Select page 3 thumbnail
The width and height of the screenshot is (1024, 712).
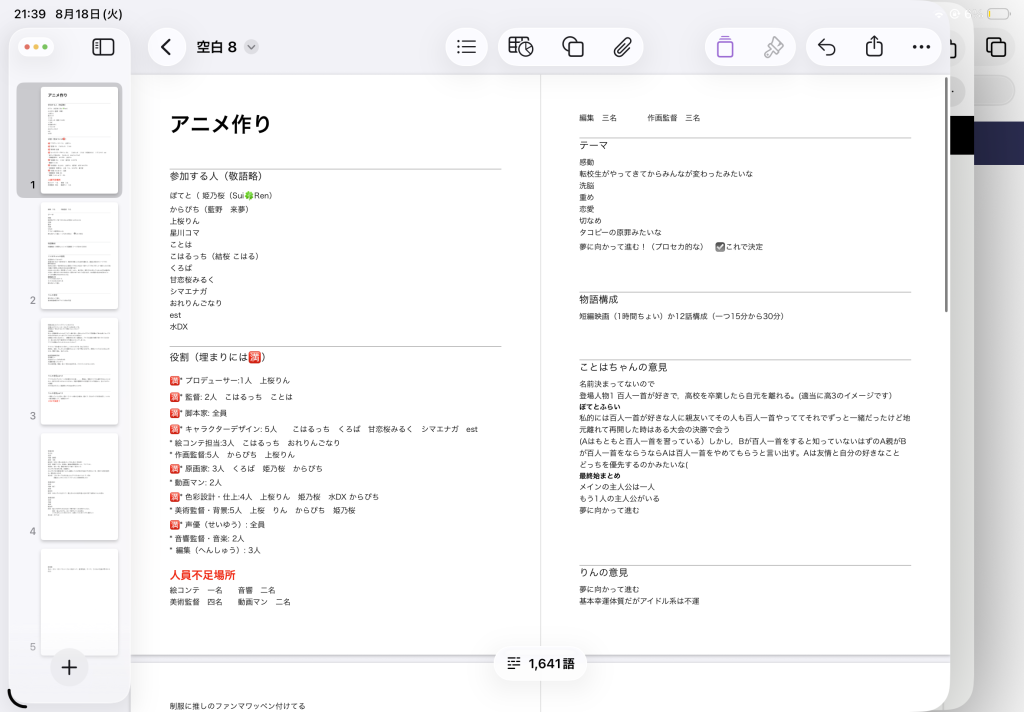point(79,371)
